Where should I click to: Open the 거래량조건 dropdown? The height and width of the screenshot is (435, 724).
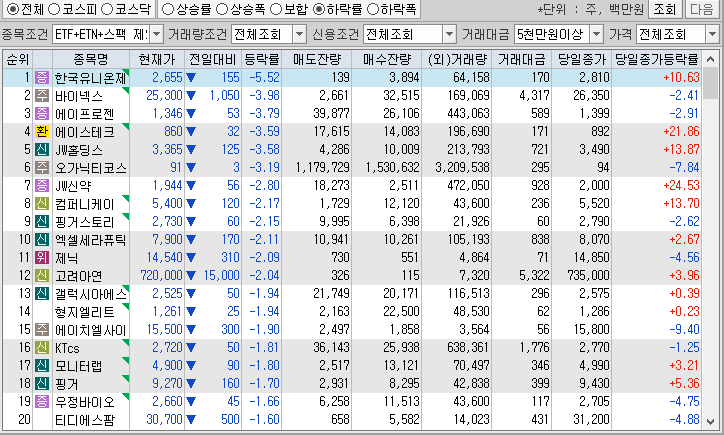coord(300,34)
